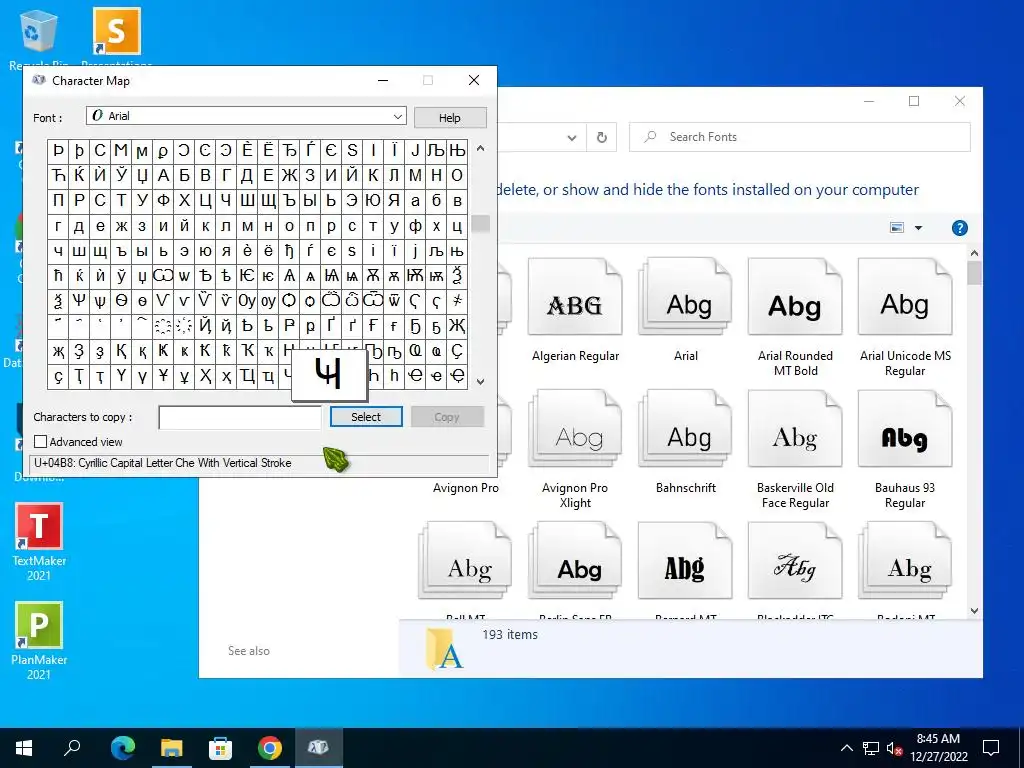Click character grid scroll down arrow
This screenshot has height=768, width=1024.
tap(481, 381)
